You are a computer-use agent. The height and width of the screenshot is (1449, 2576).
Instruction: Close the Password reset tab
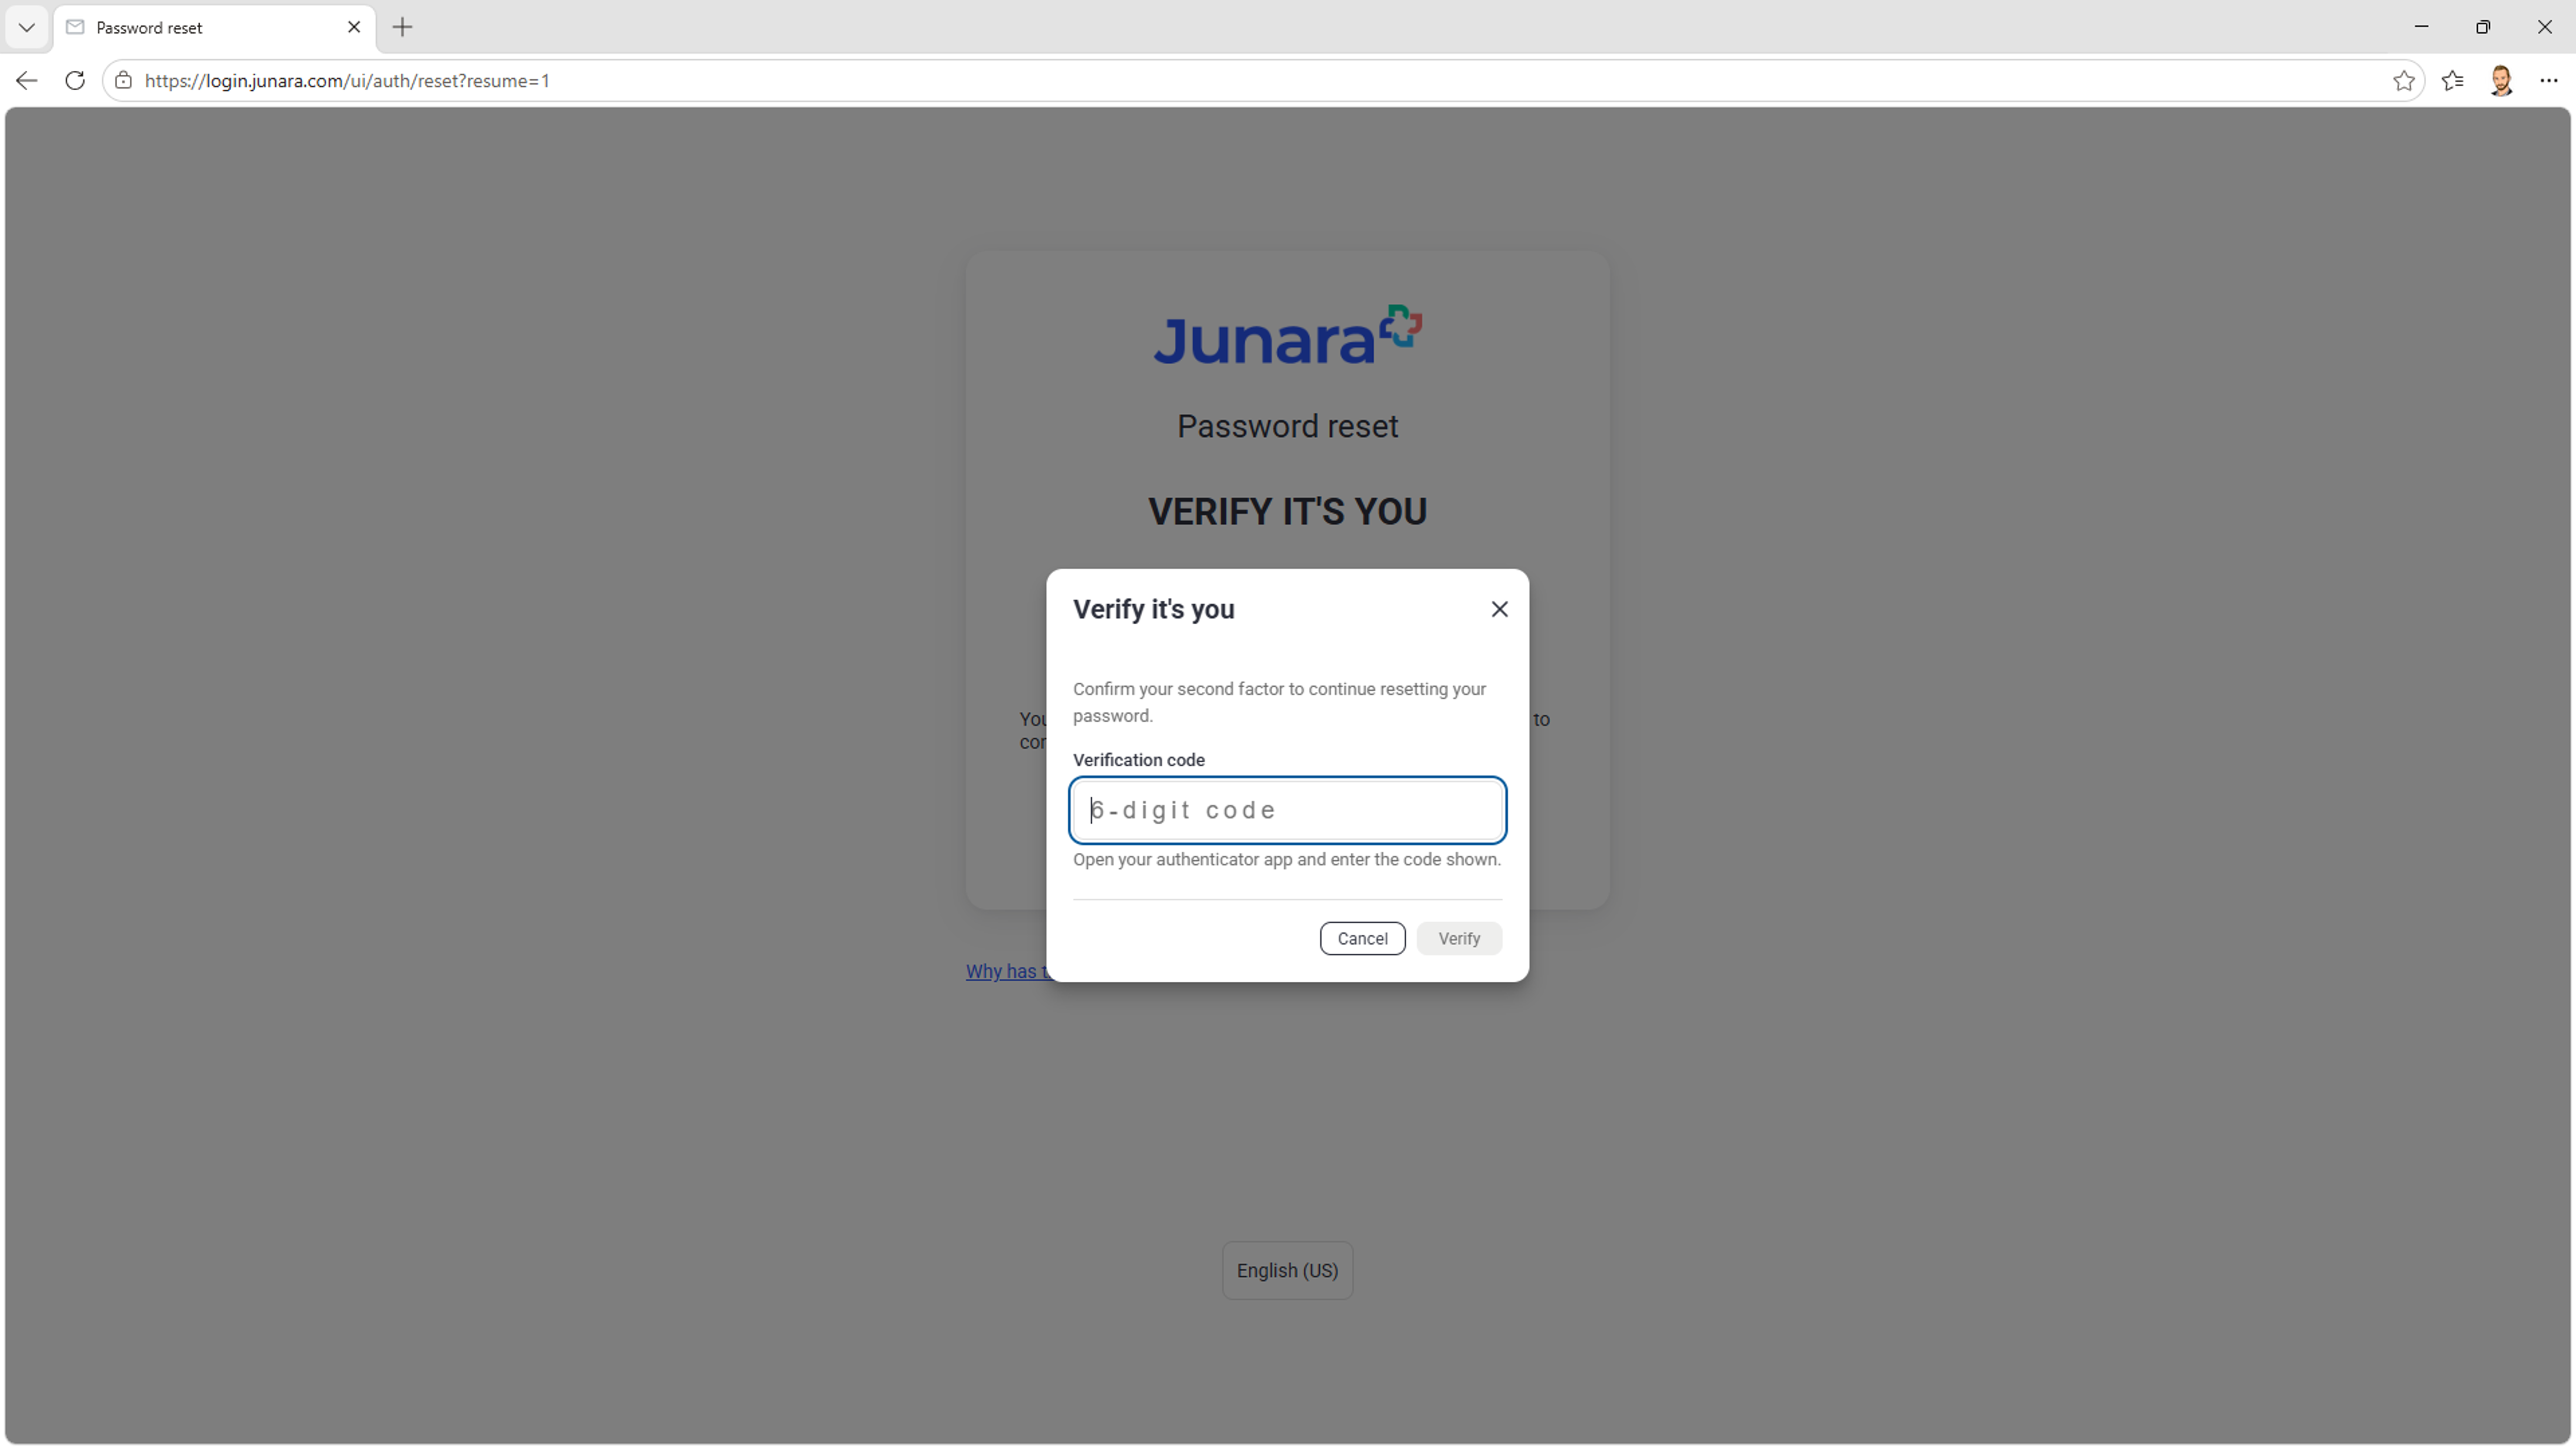[354, 27]
